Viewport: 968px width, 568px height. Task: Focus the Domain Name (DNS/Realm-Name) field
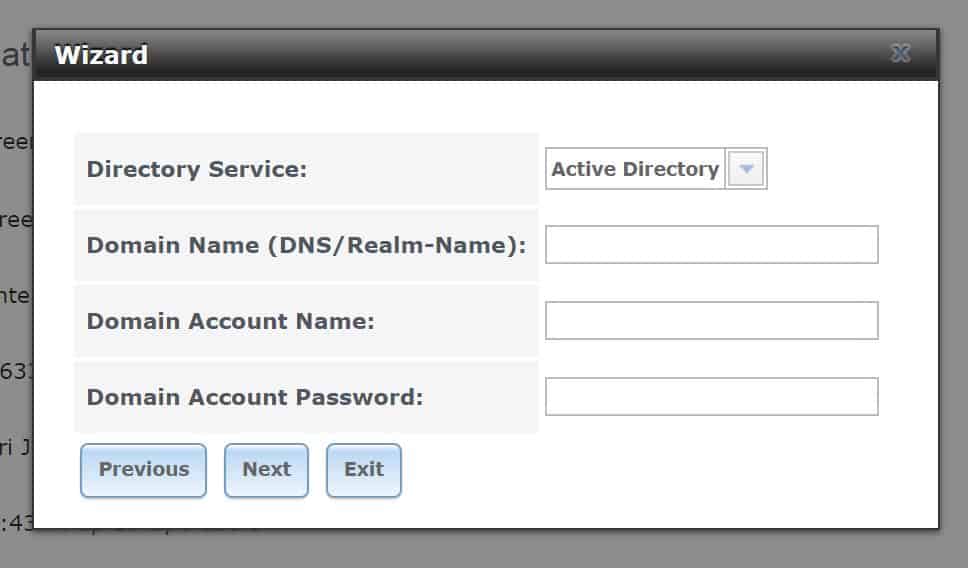pos(711,244)
